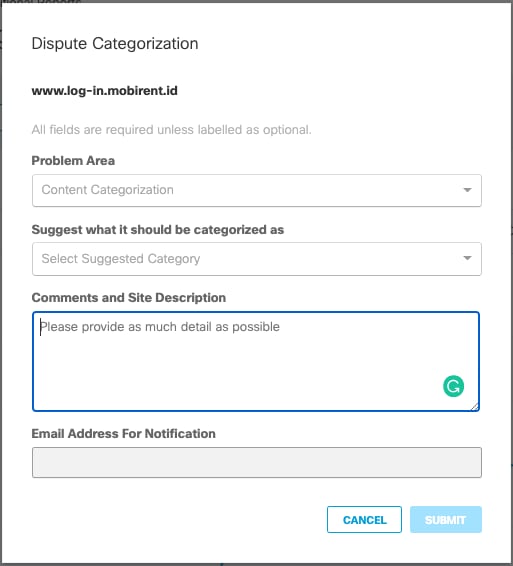513x566 pixels.
Task: Click the Grammarly icon in comments box
Action: point(453,386)
